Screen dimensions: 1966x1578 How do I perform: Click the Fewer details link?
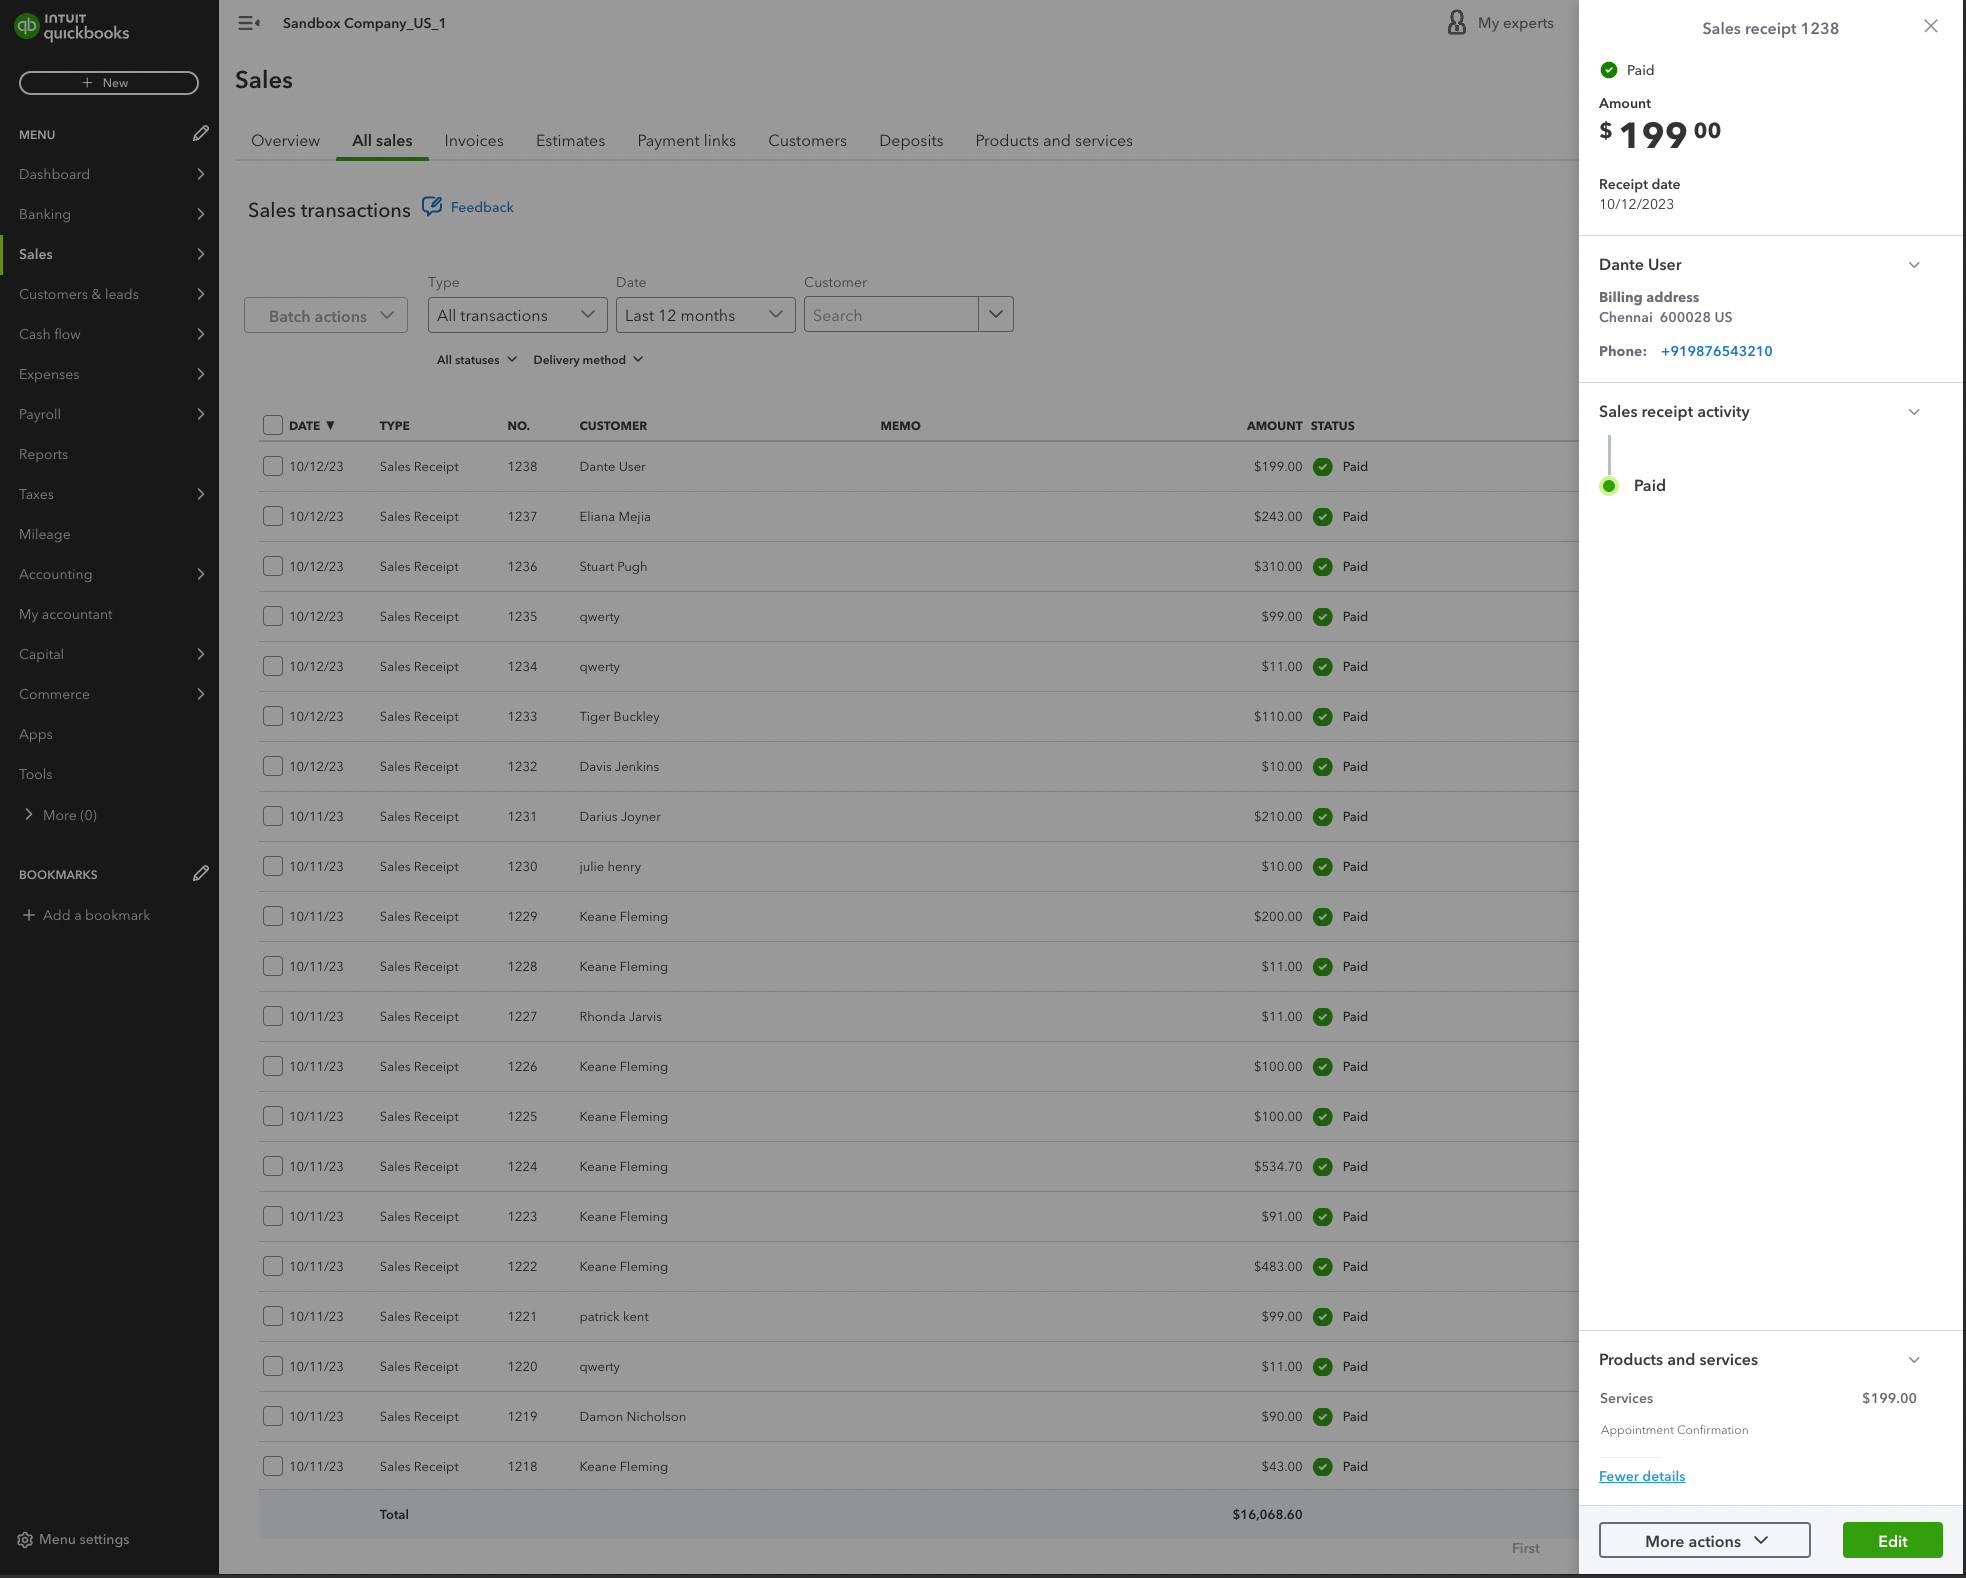click(x=1641, y=1477)
